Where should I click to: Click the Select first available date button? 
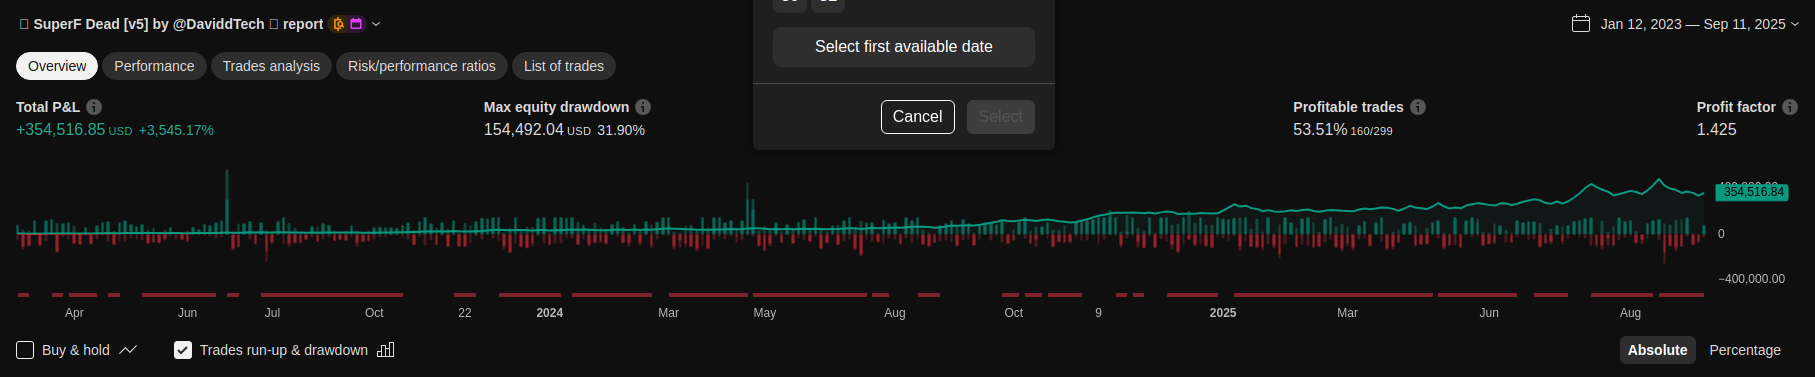pos(904,47)
